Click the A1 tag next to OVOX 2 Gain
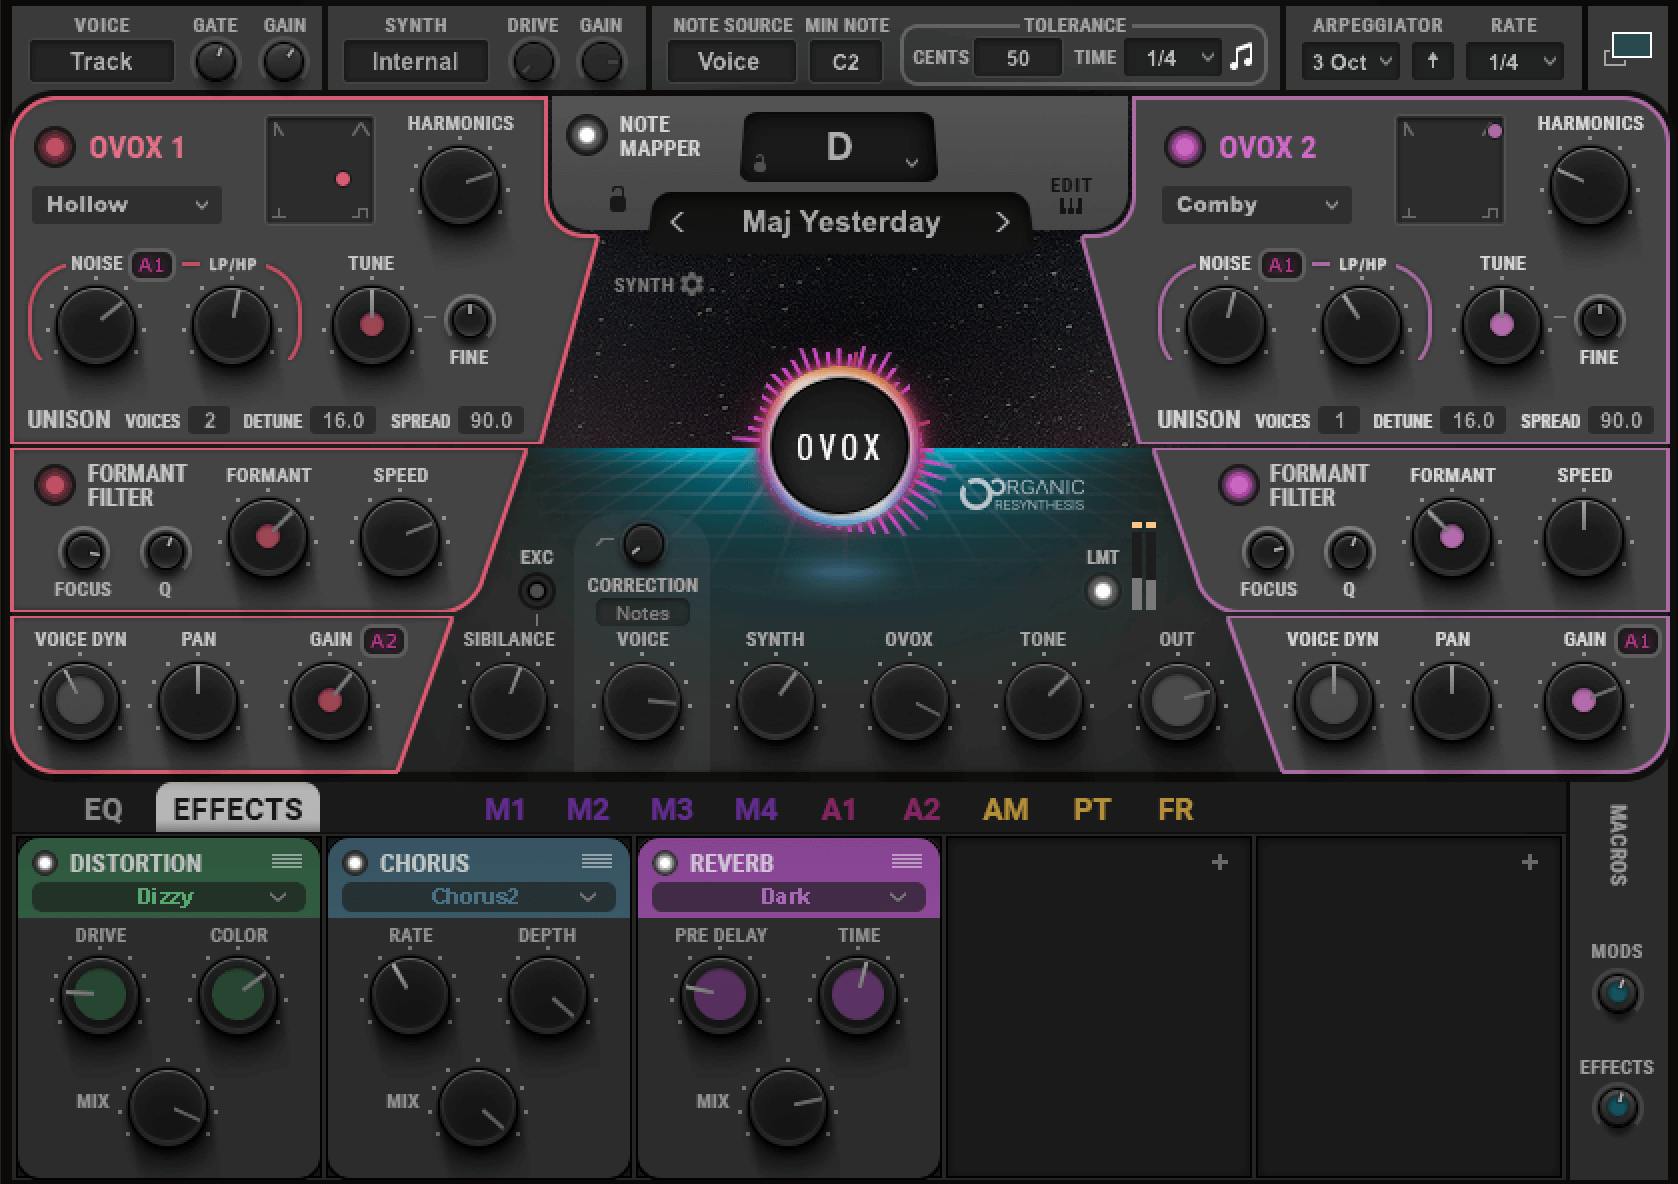 (1637, 641)
